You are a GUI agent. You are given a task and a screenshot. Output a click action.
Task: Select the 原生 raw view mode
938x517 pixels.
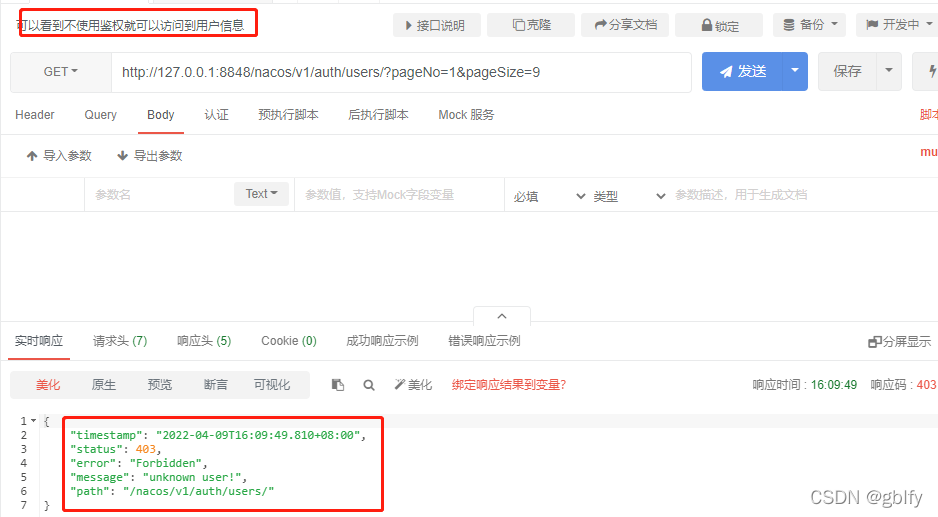(x=103, y=385)
